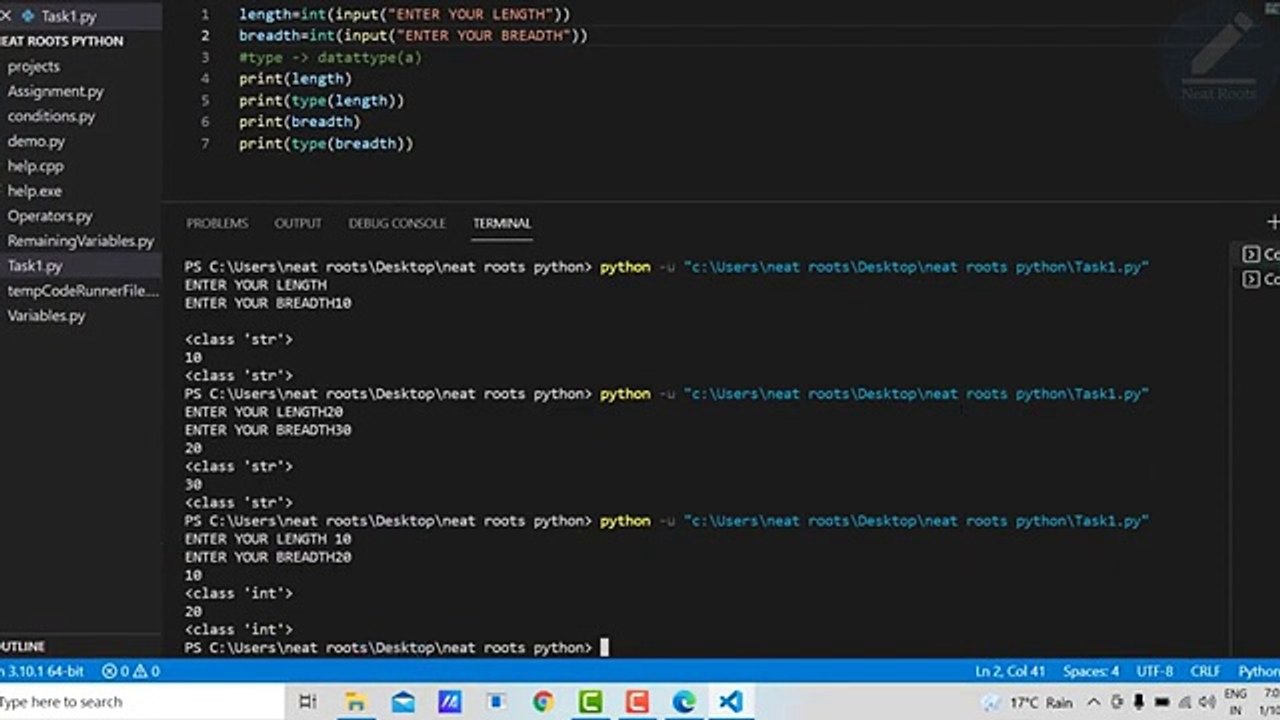The width and height of the screenshot is (1280, 720).
Task: Switch to the PROBLEMS panel tab
Action: [x=217, y=223]
